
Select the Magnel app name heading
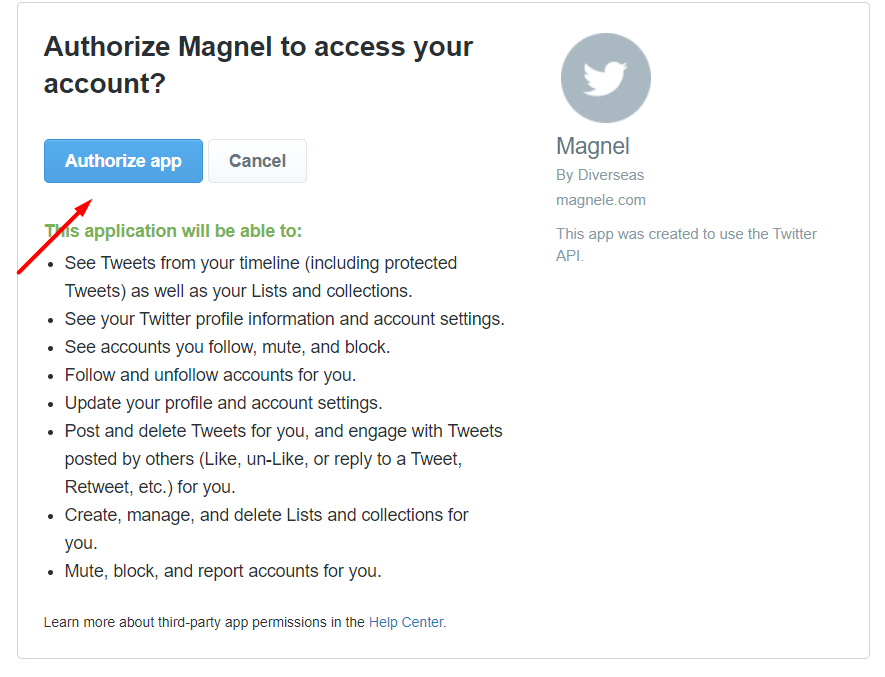[x=593, y=146]
